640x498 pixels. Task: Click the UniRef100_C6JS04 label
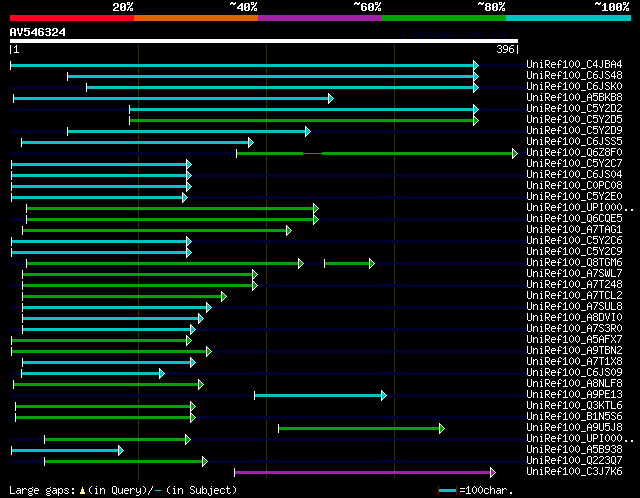(574, 175)
